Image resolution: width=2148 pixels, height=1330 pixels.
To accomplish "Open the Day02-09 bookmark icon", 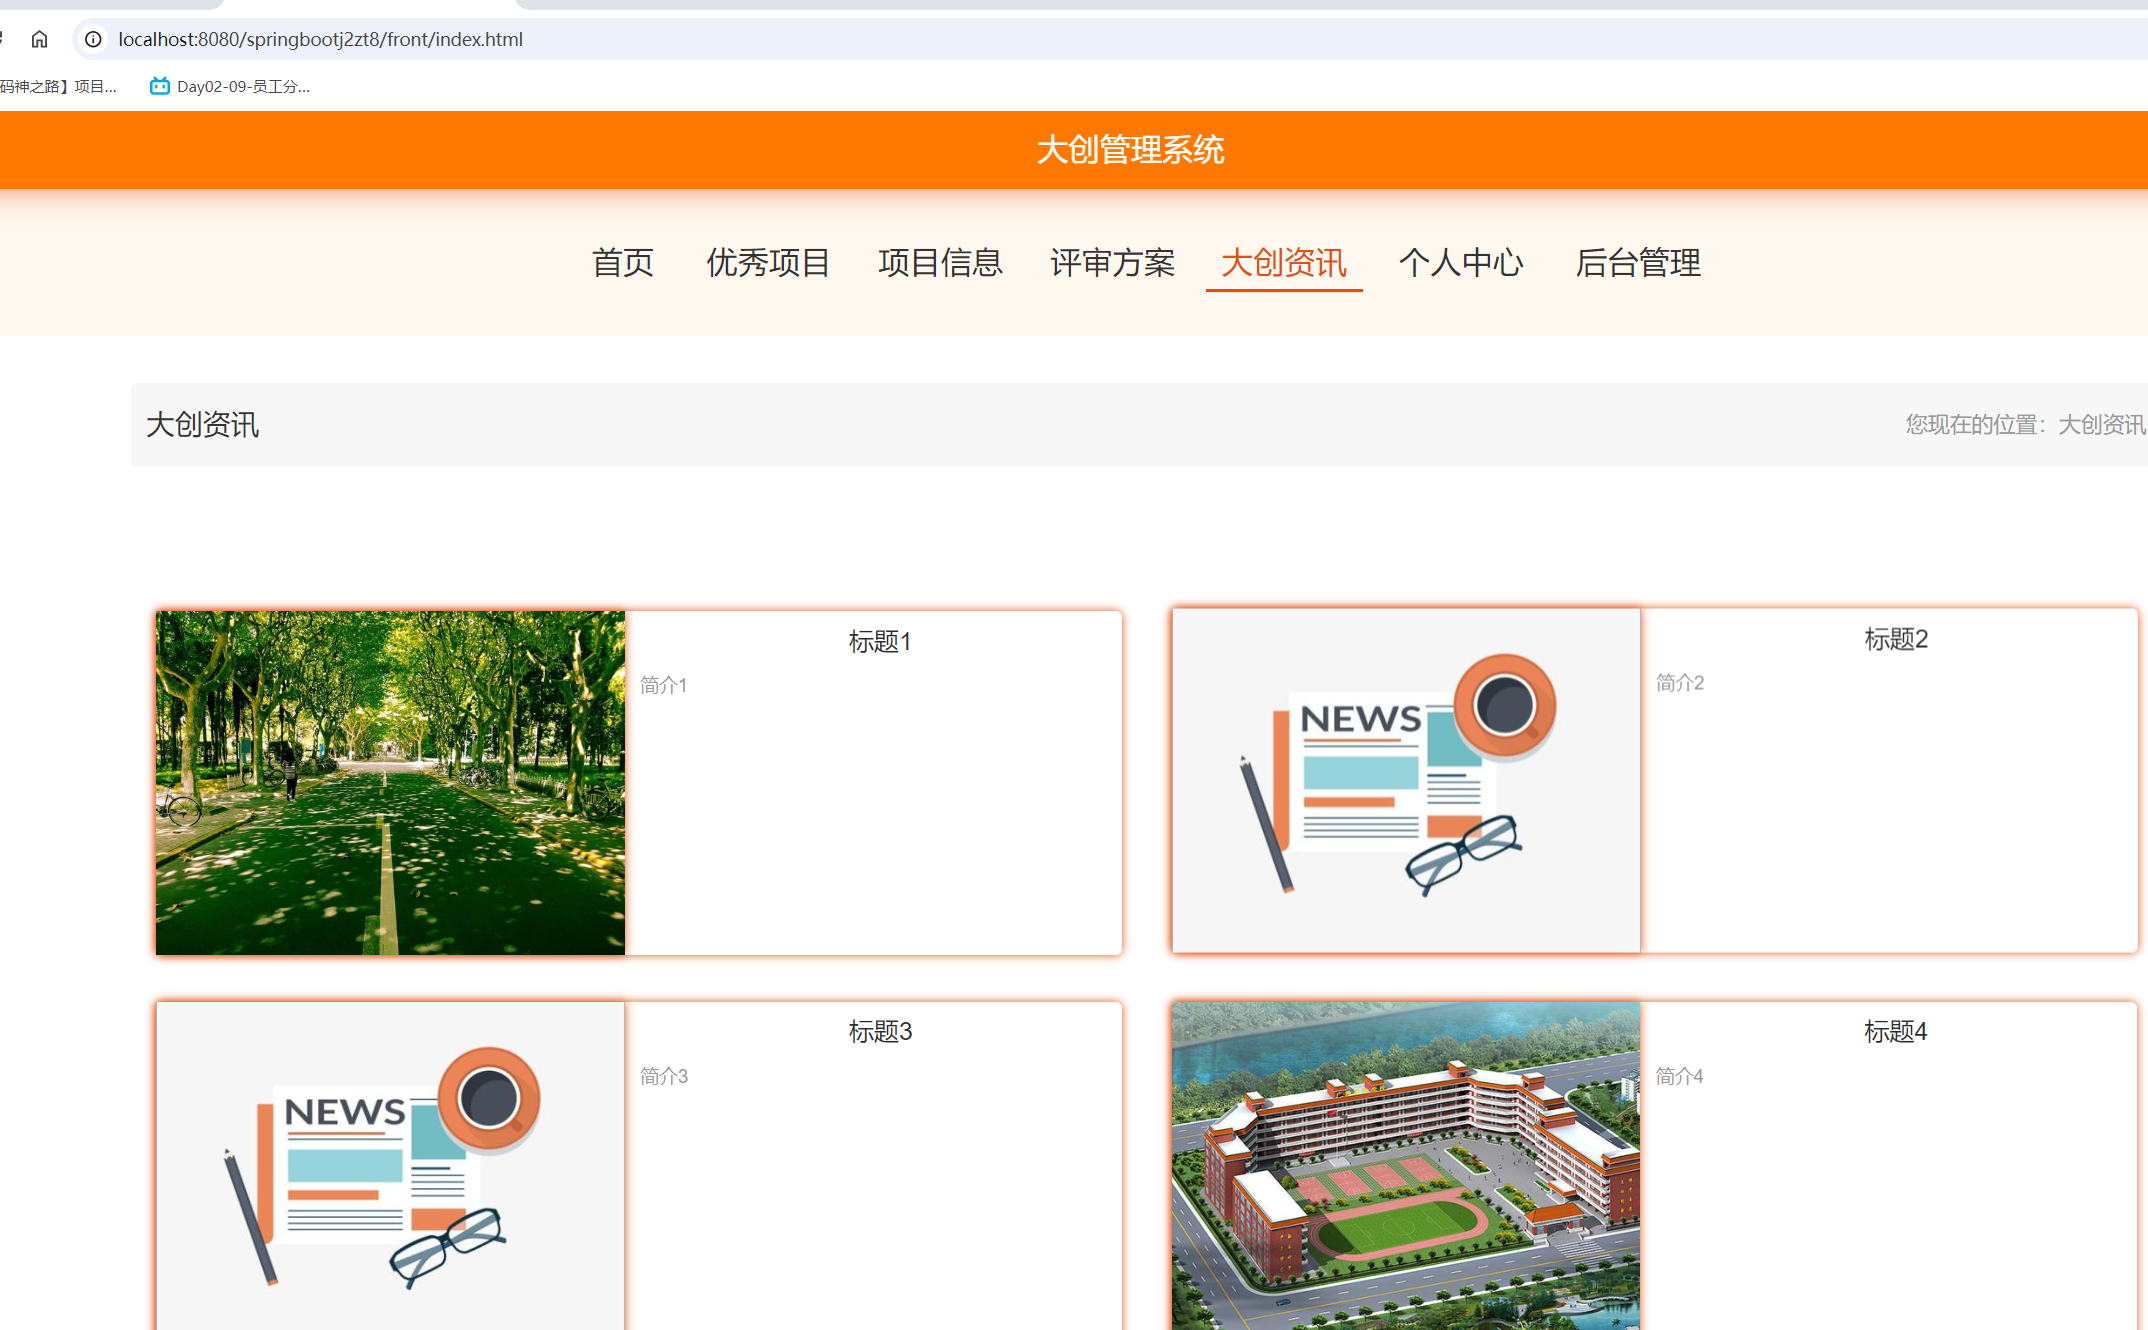I will pyautogui.click(x=159, y=86).
